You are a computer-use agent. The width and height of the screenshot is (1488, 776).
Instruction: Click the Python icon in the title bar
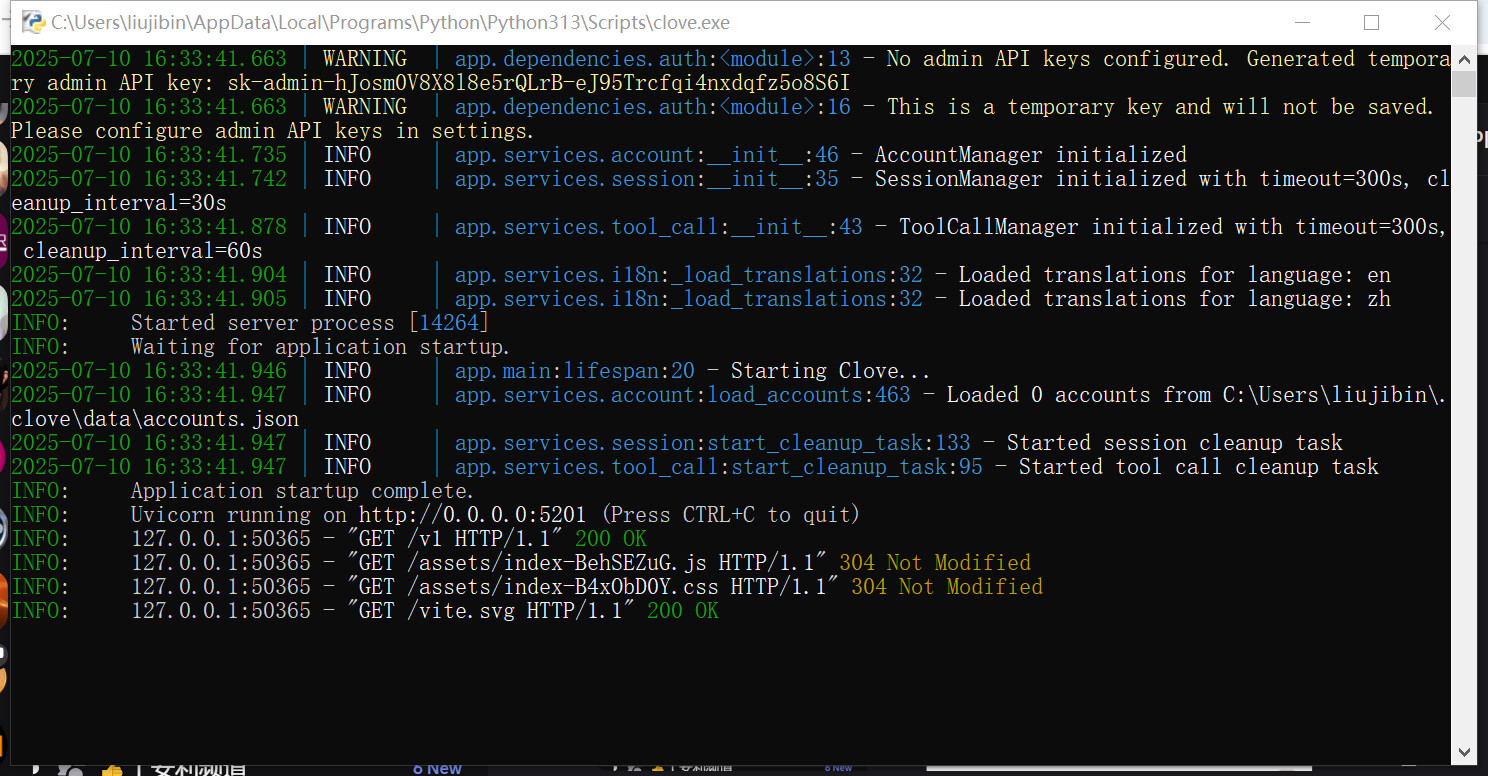33,22
